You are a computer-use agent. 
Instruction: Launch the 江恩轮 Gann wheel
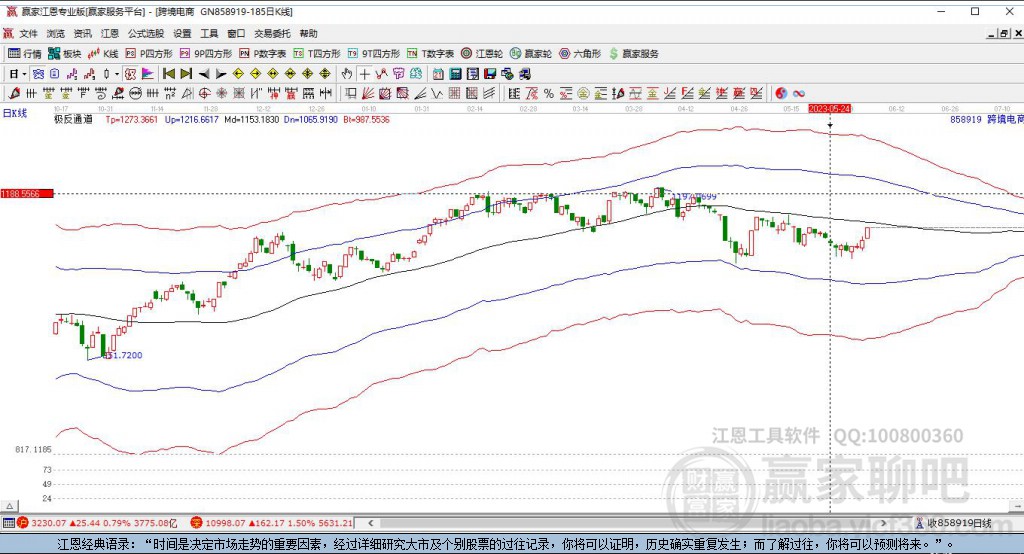(x=482, y=54)
